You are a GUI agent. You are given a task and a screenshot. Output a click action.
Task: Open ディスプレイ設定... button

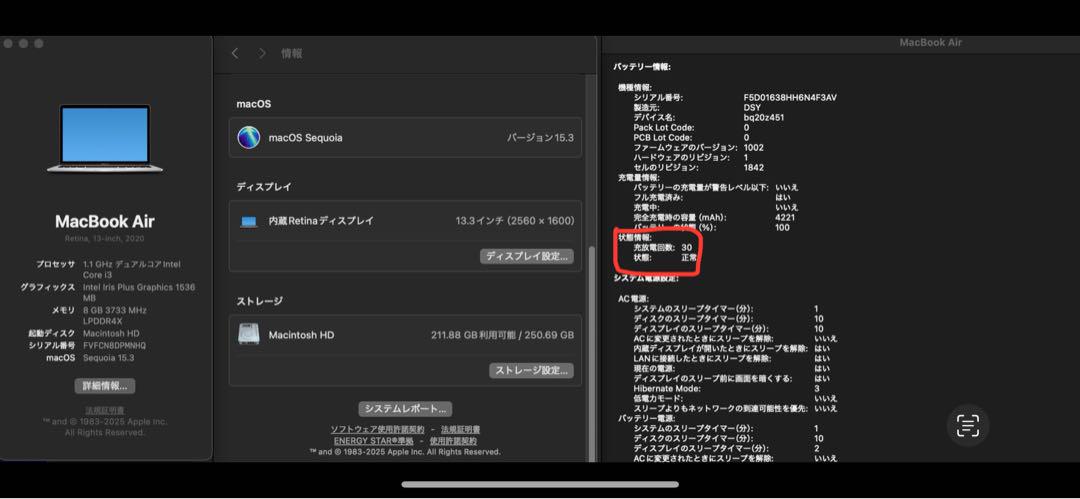click(x=527, y=256)
